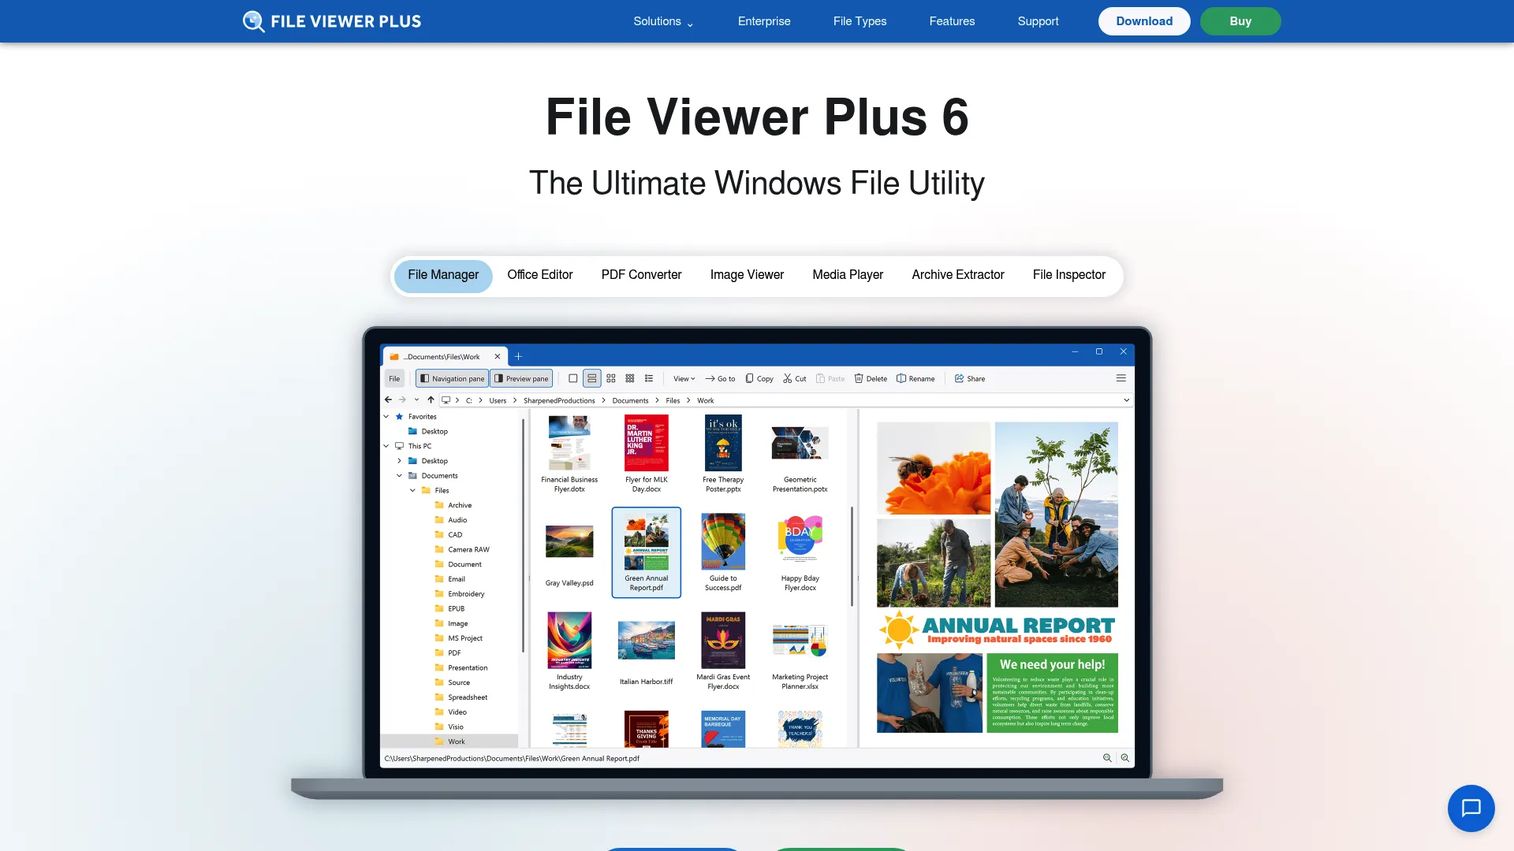Click the File Viewer Plus logo
Screen dimensions: 1514x851
coord(332,21)
